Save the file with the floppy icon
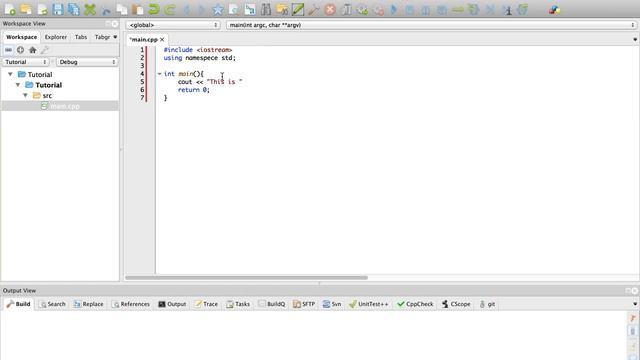This screenshot has width=640, height=360. point(58,9)
